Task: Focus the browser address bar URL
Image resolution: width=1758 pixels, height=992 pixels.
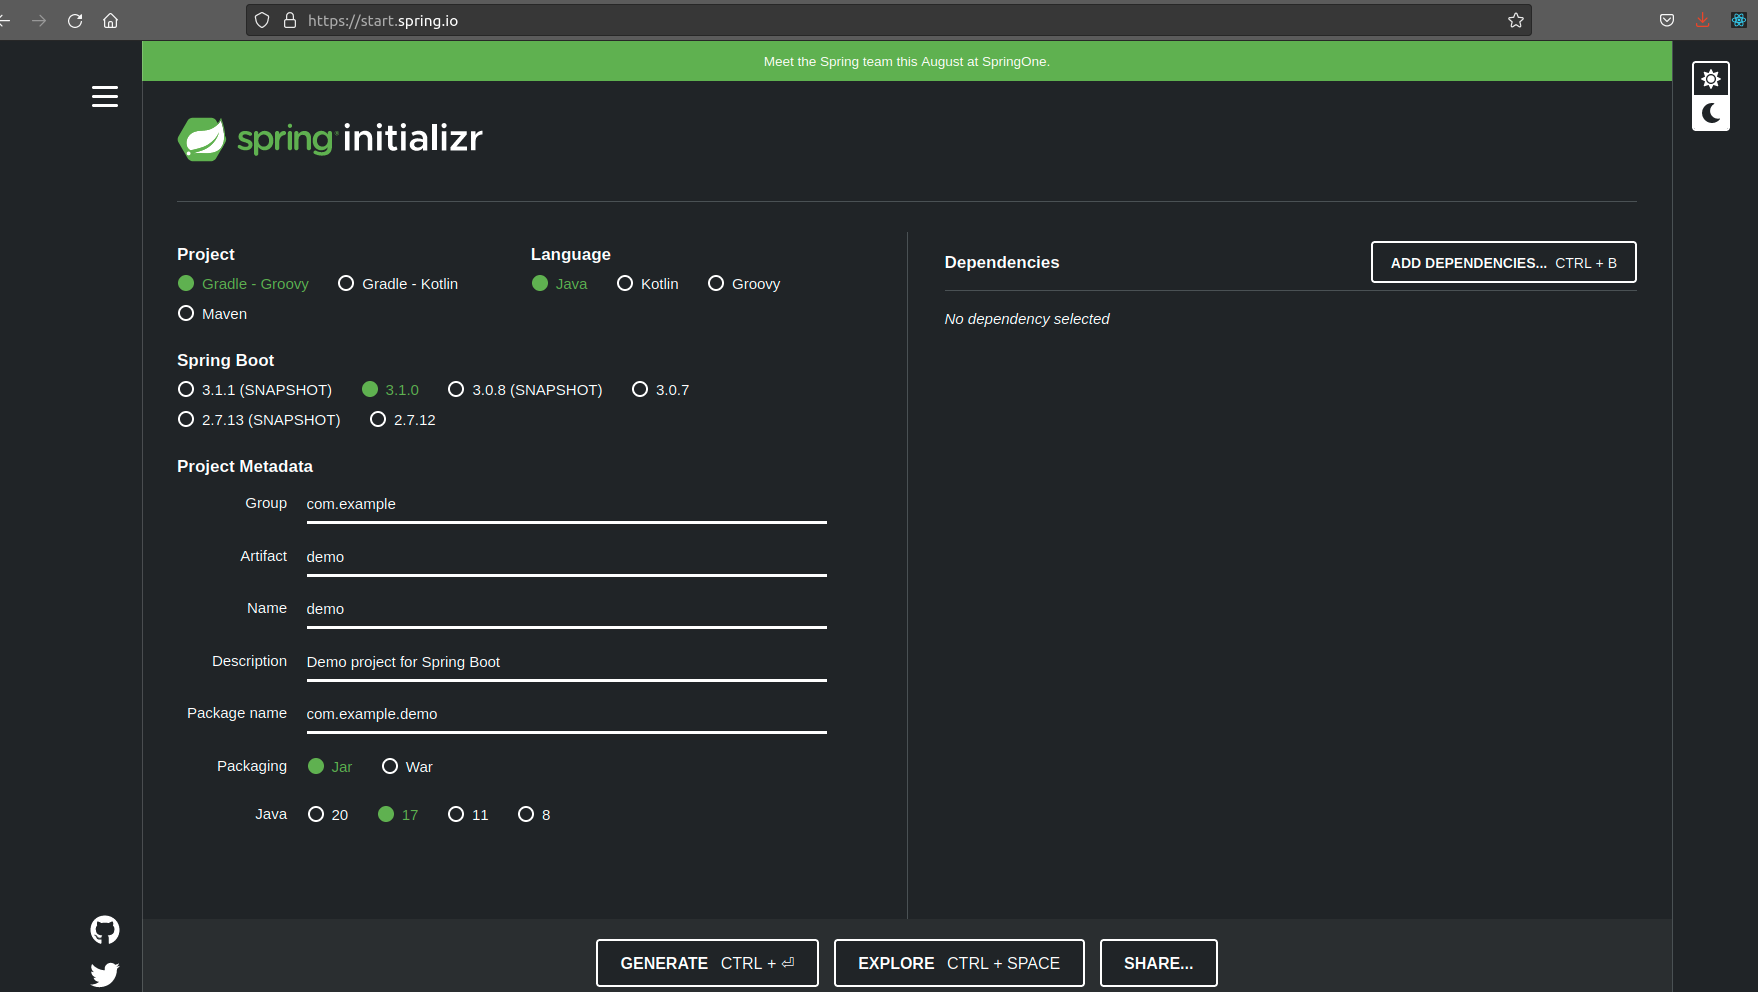Action: 888,20
